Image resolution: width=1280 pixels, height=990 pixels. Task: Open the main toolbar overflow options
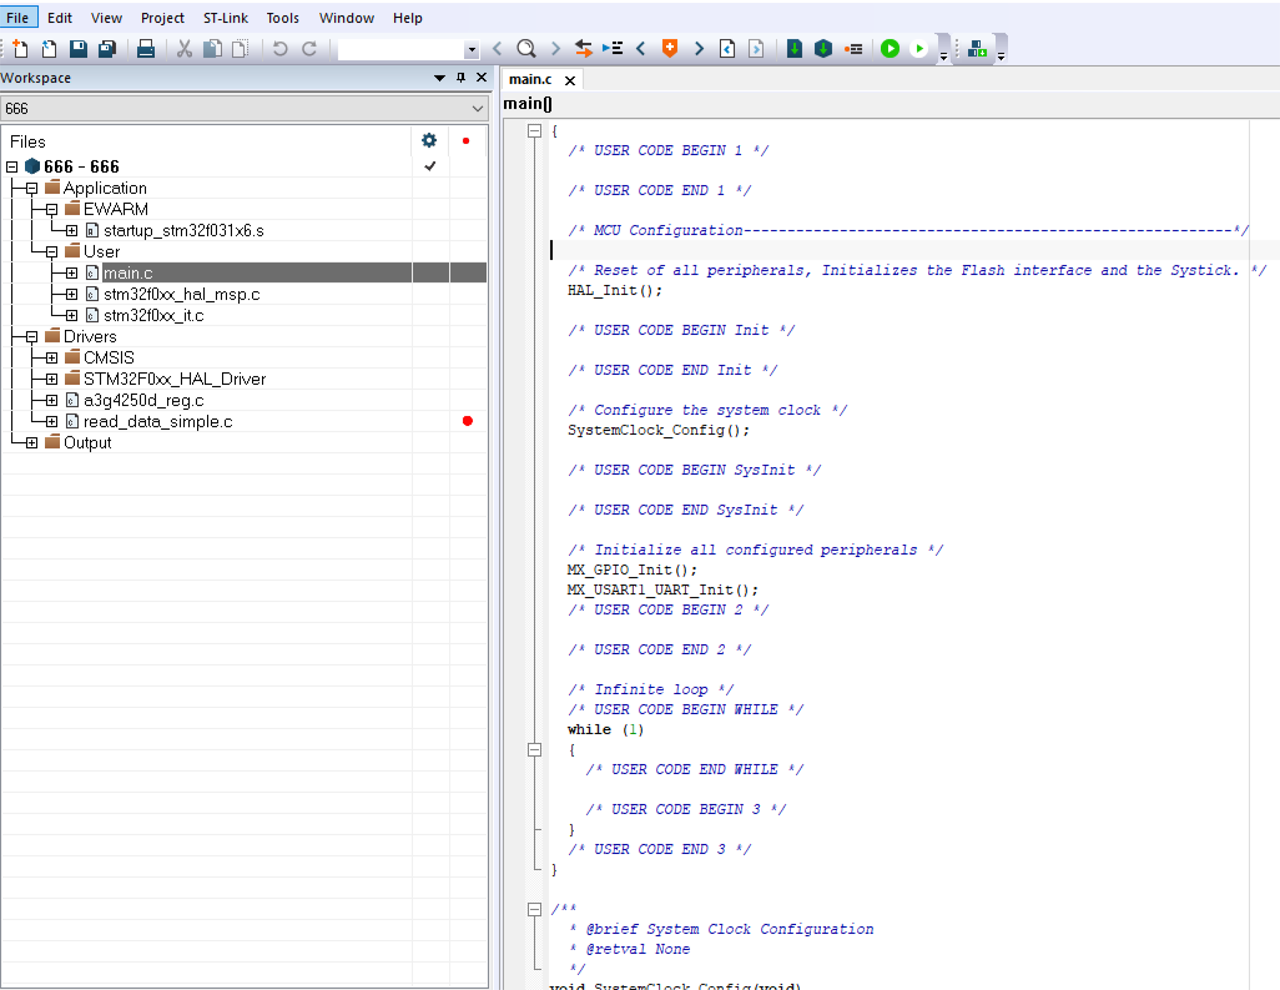pos(943,56)
